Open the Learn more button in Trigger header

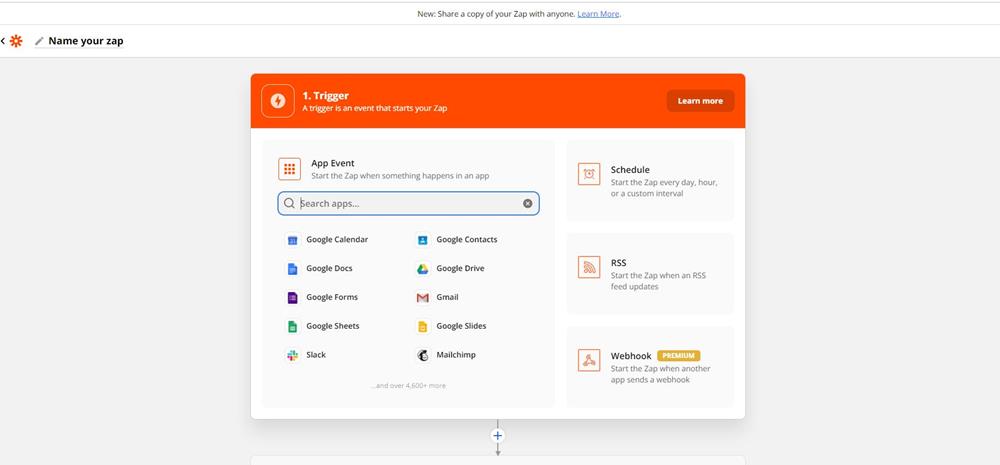tap(700, 101)
